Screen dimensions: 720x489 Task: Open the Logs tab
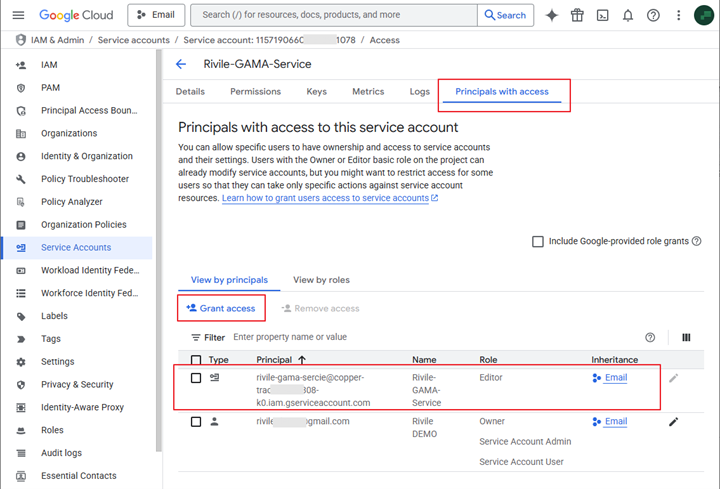pyautogui.click(x=420, y=91)
